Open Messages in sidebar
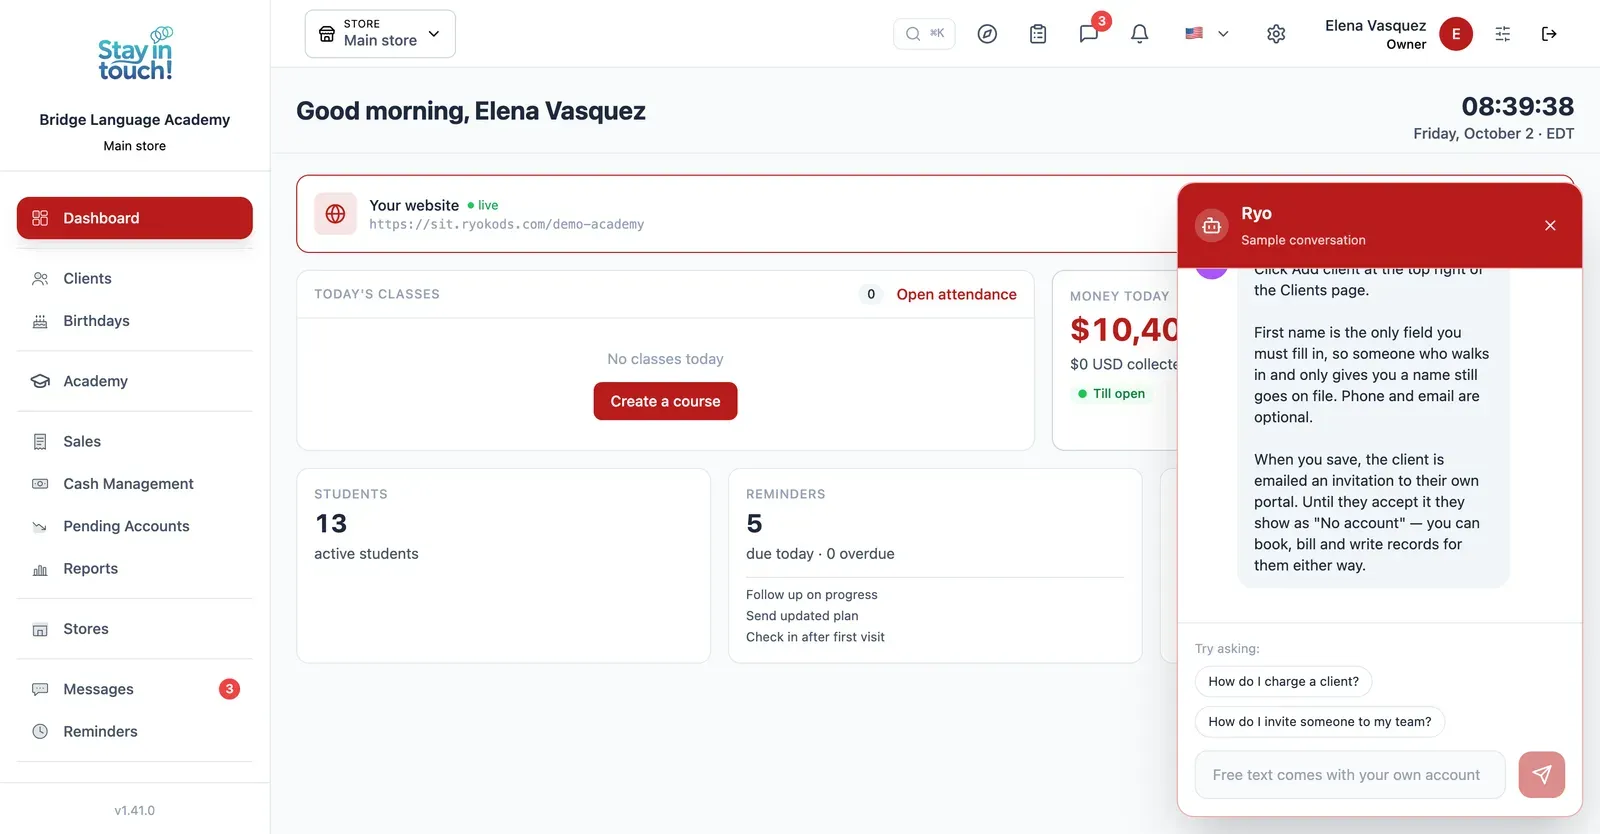 coord(135,689)
